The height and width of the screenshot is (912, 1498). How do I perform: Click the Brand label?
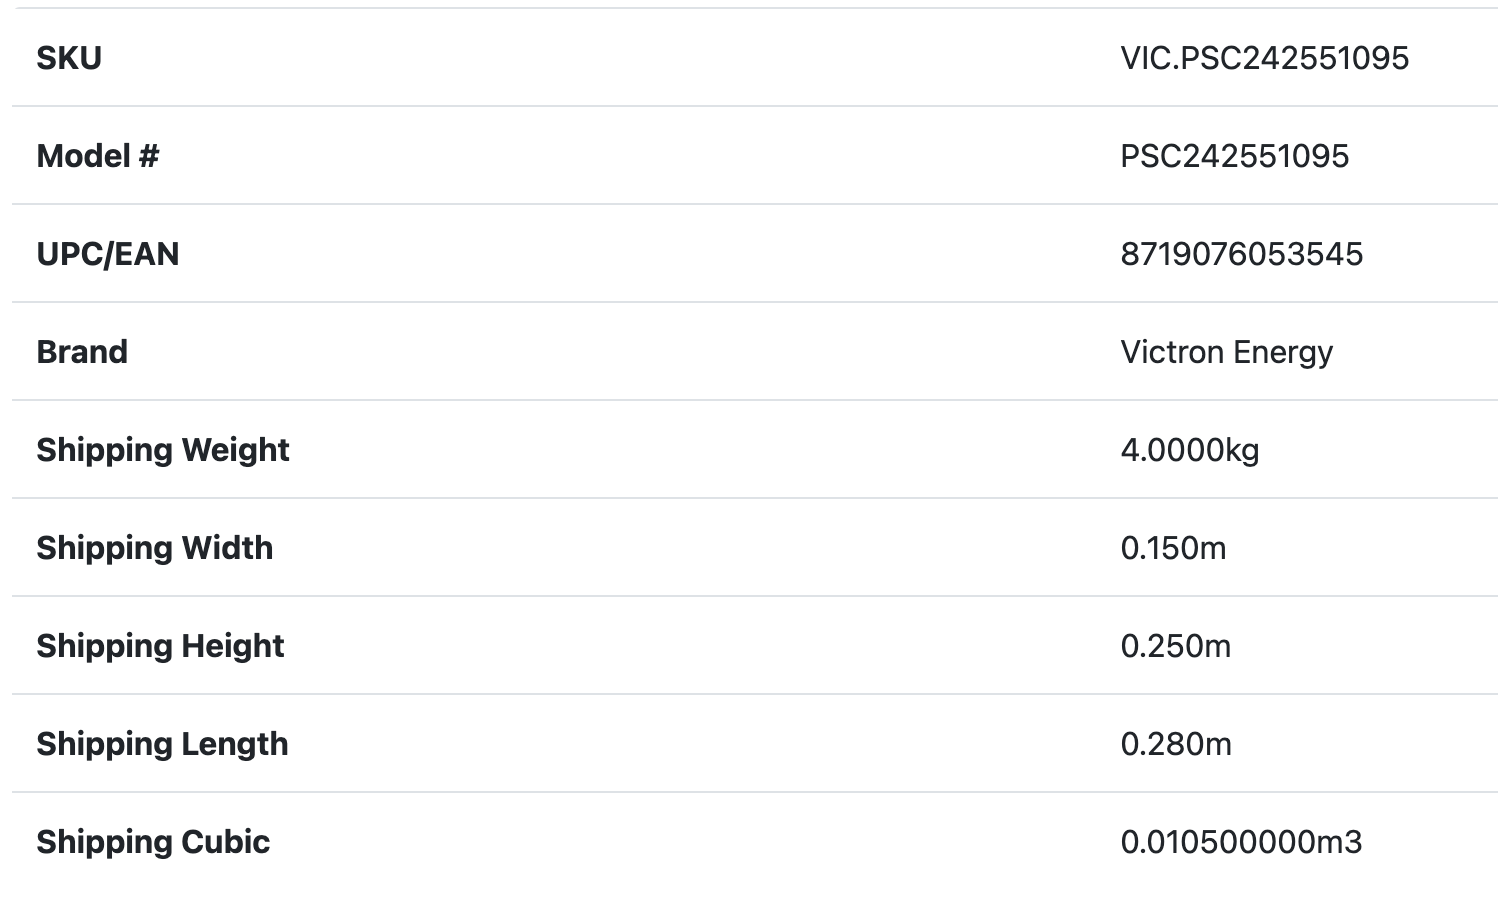coord(82,352)
